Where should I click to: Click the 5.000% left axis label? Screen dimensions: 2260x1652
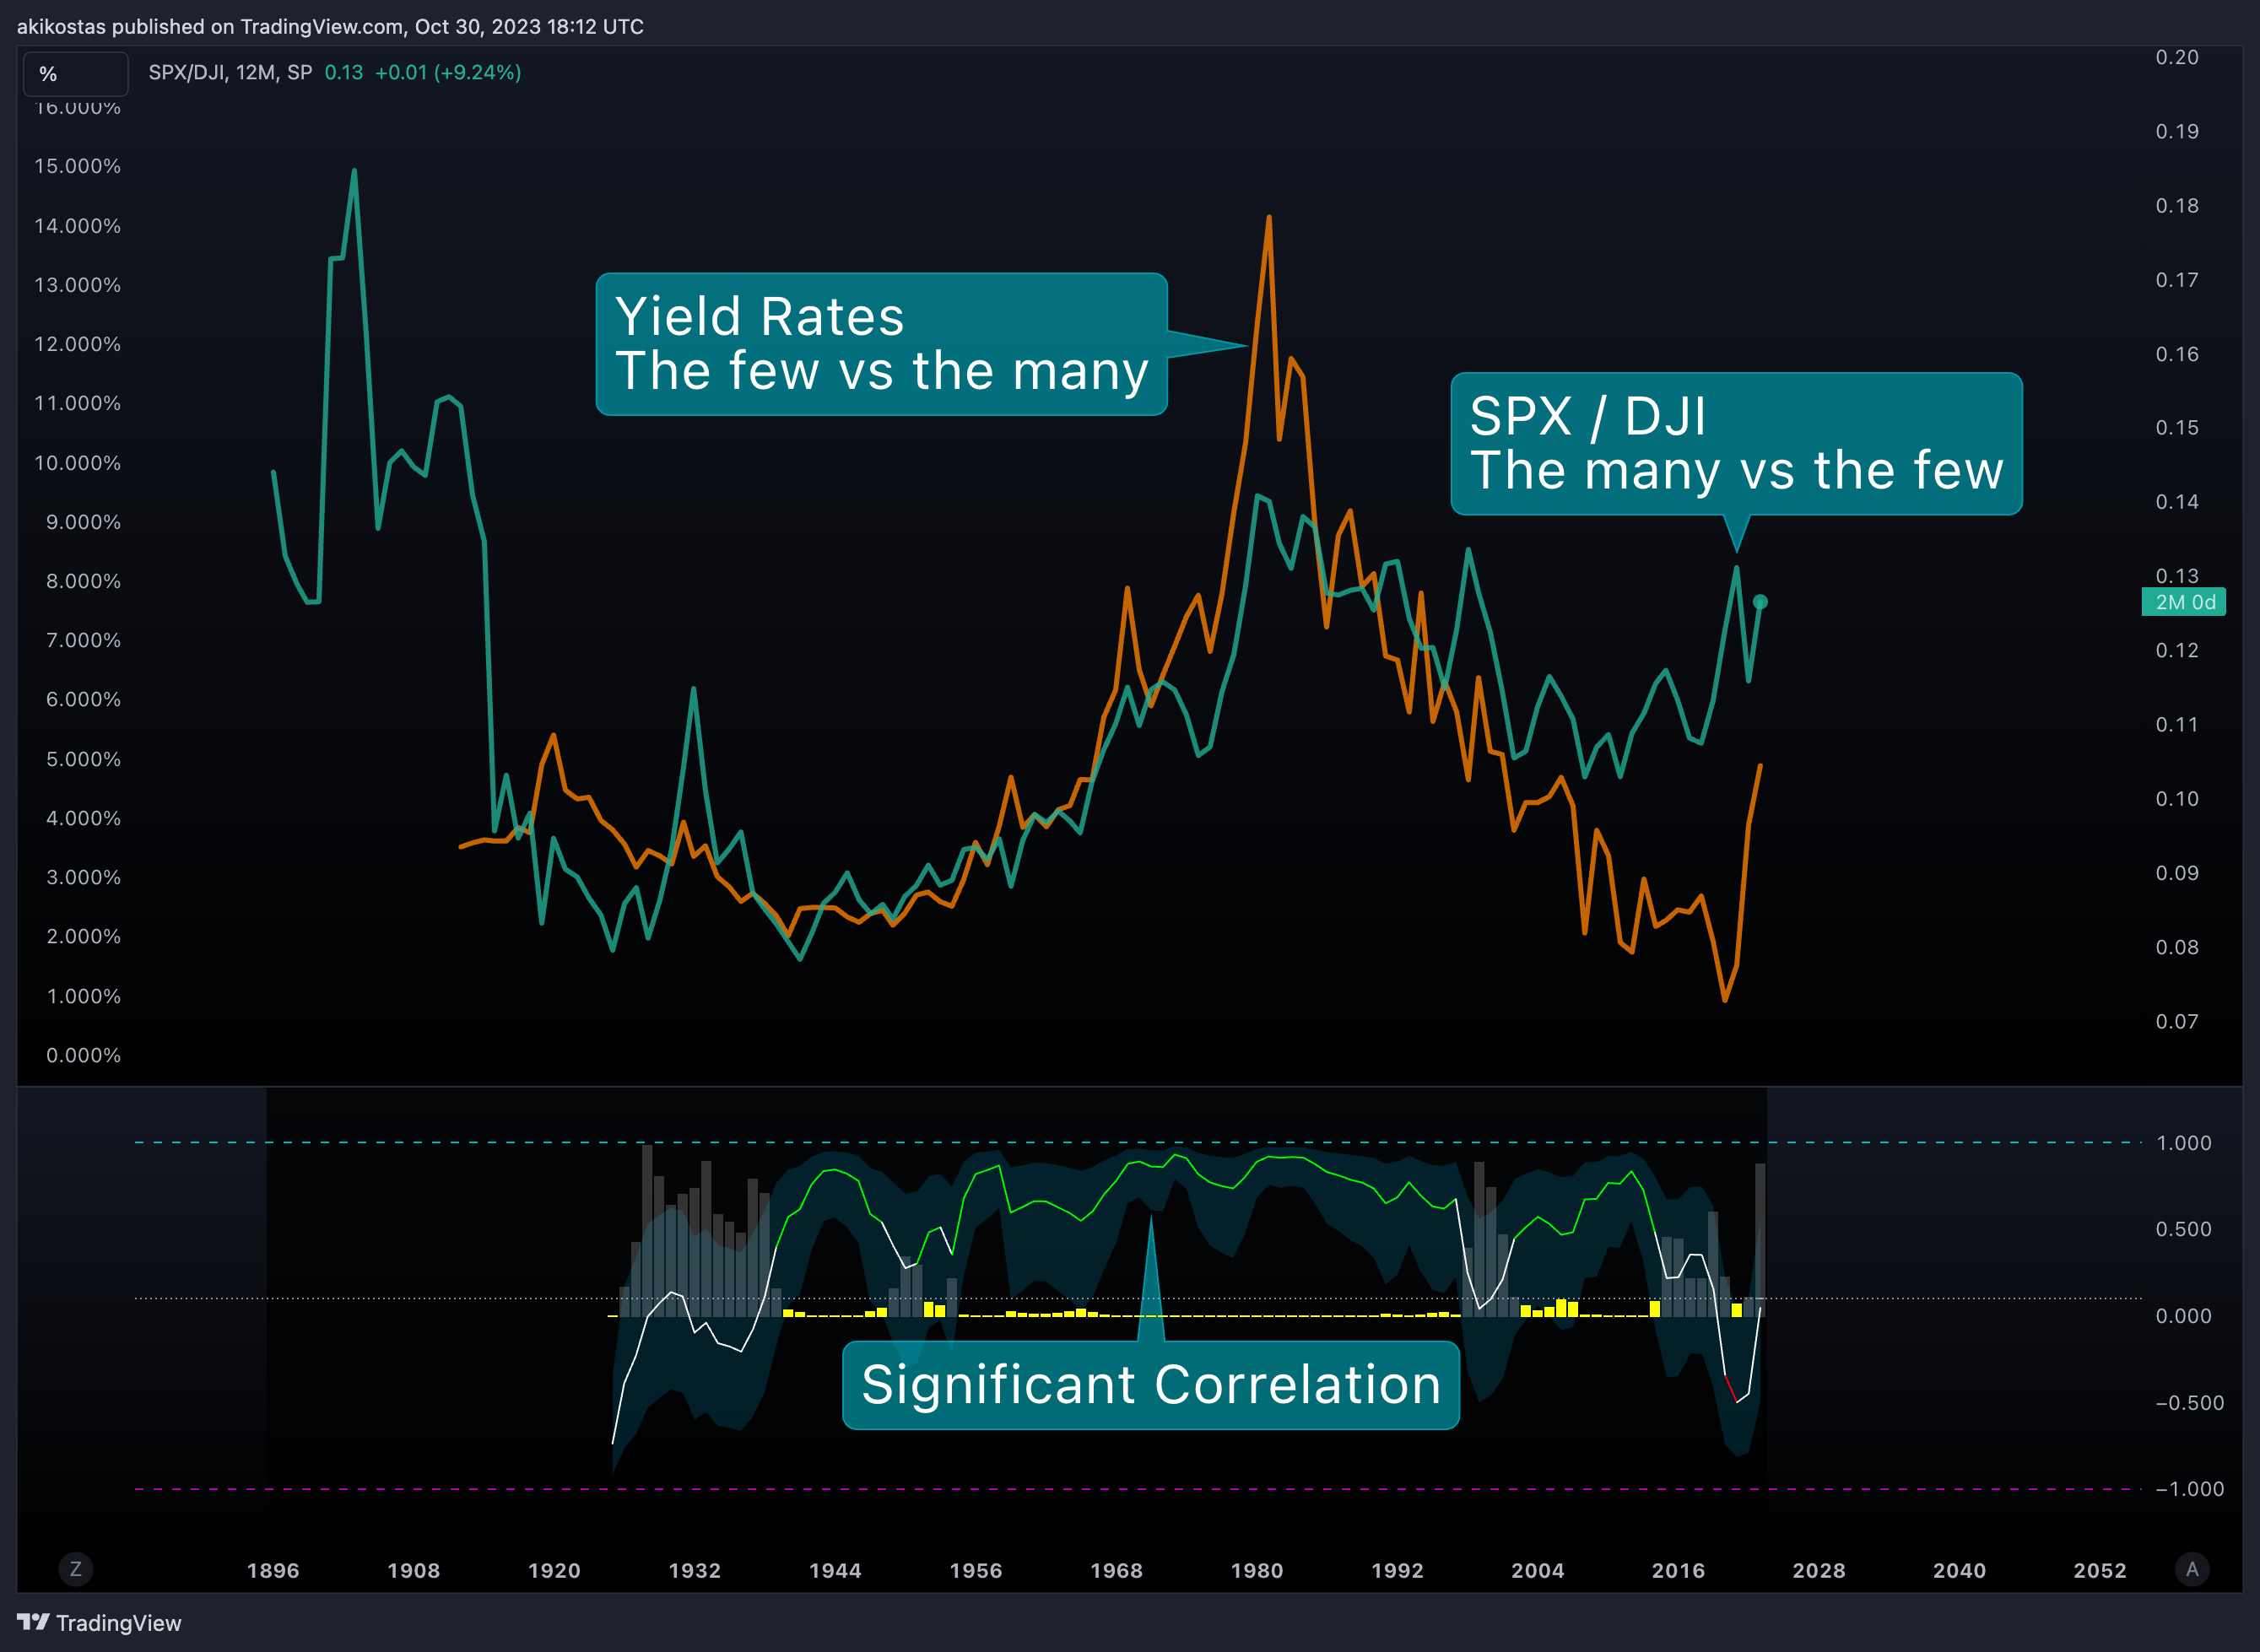[x=83, y=759]
